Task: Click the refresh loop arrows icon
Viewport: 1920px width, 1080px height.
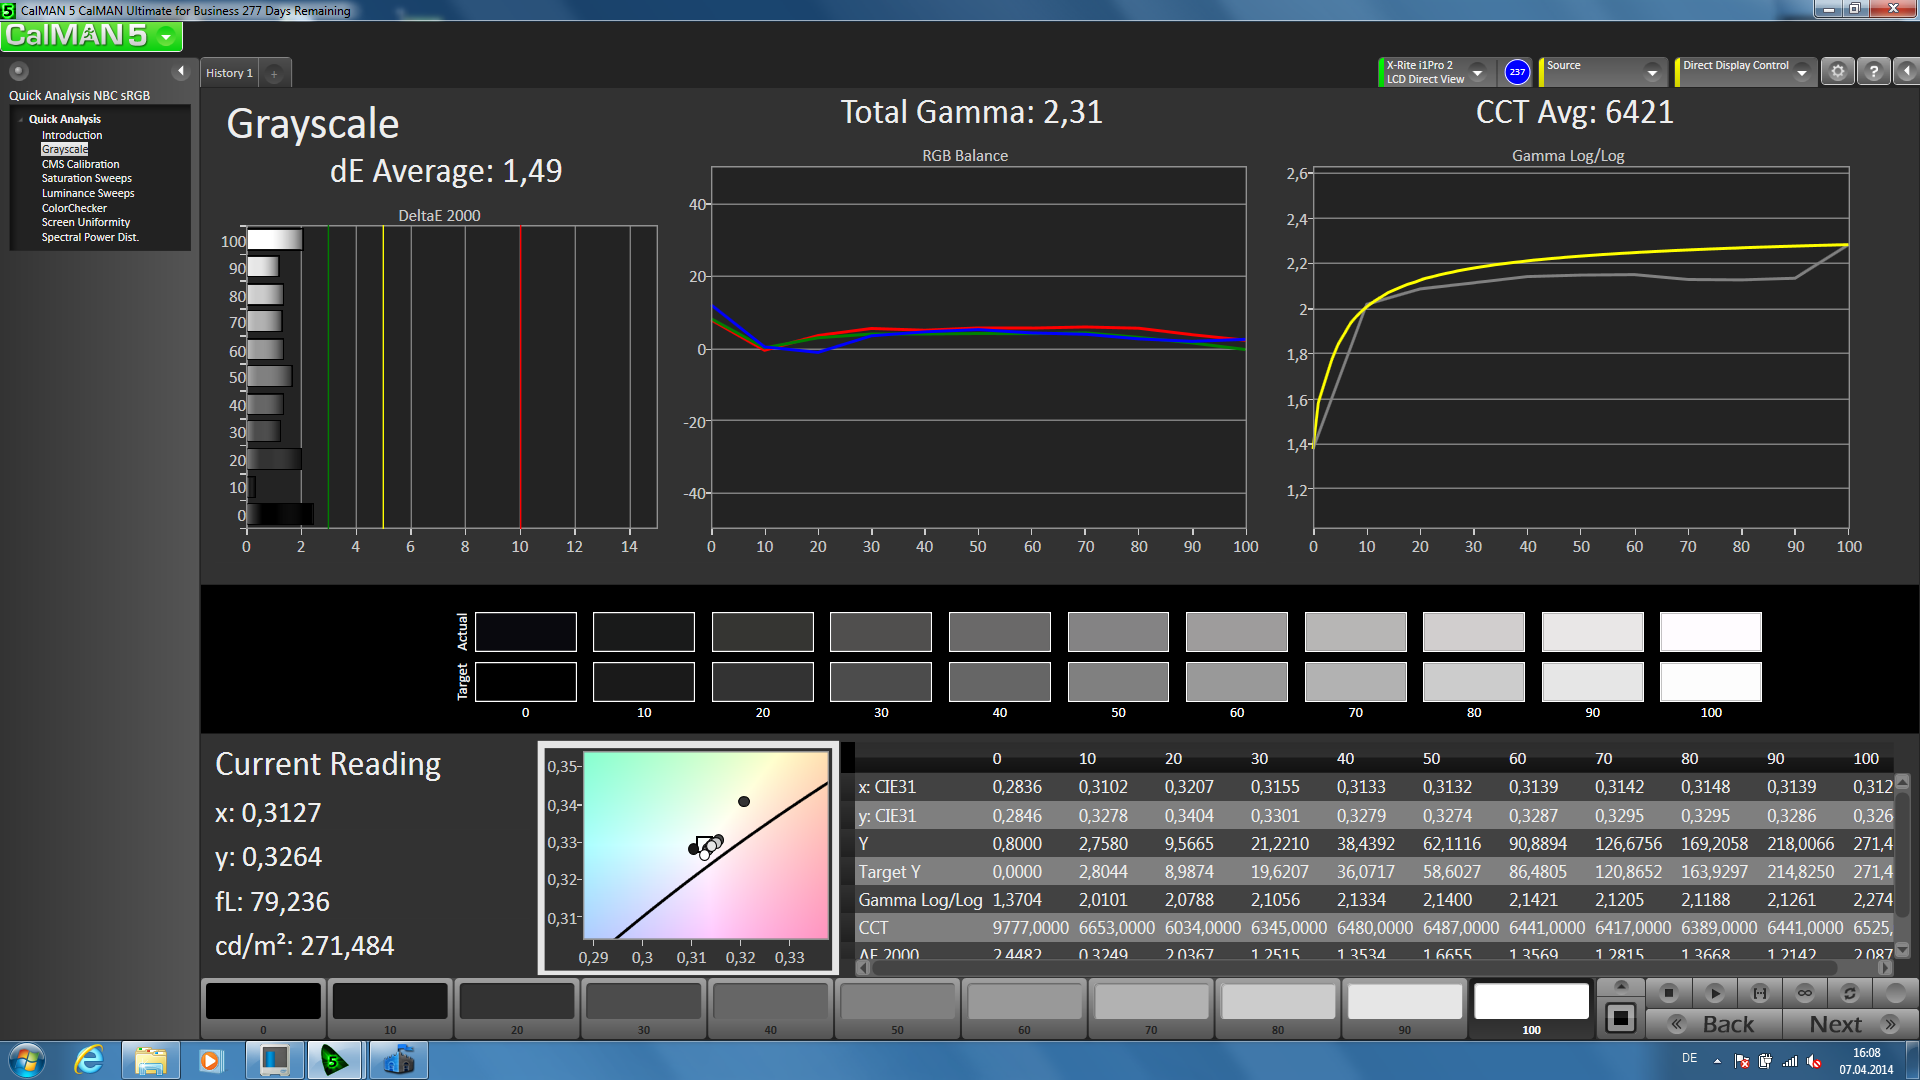Action: click(1849, 993)
